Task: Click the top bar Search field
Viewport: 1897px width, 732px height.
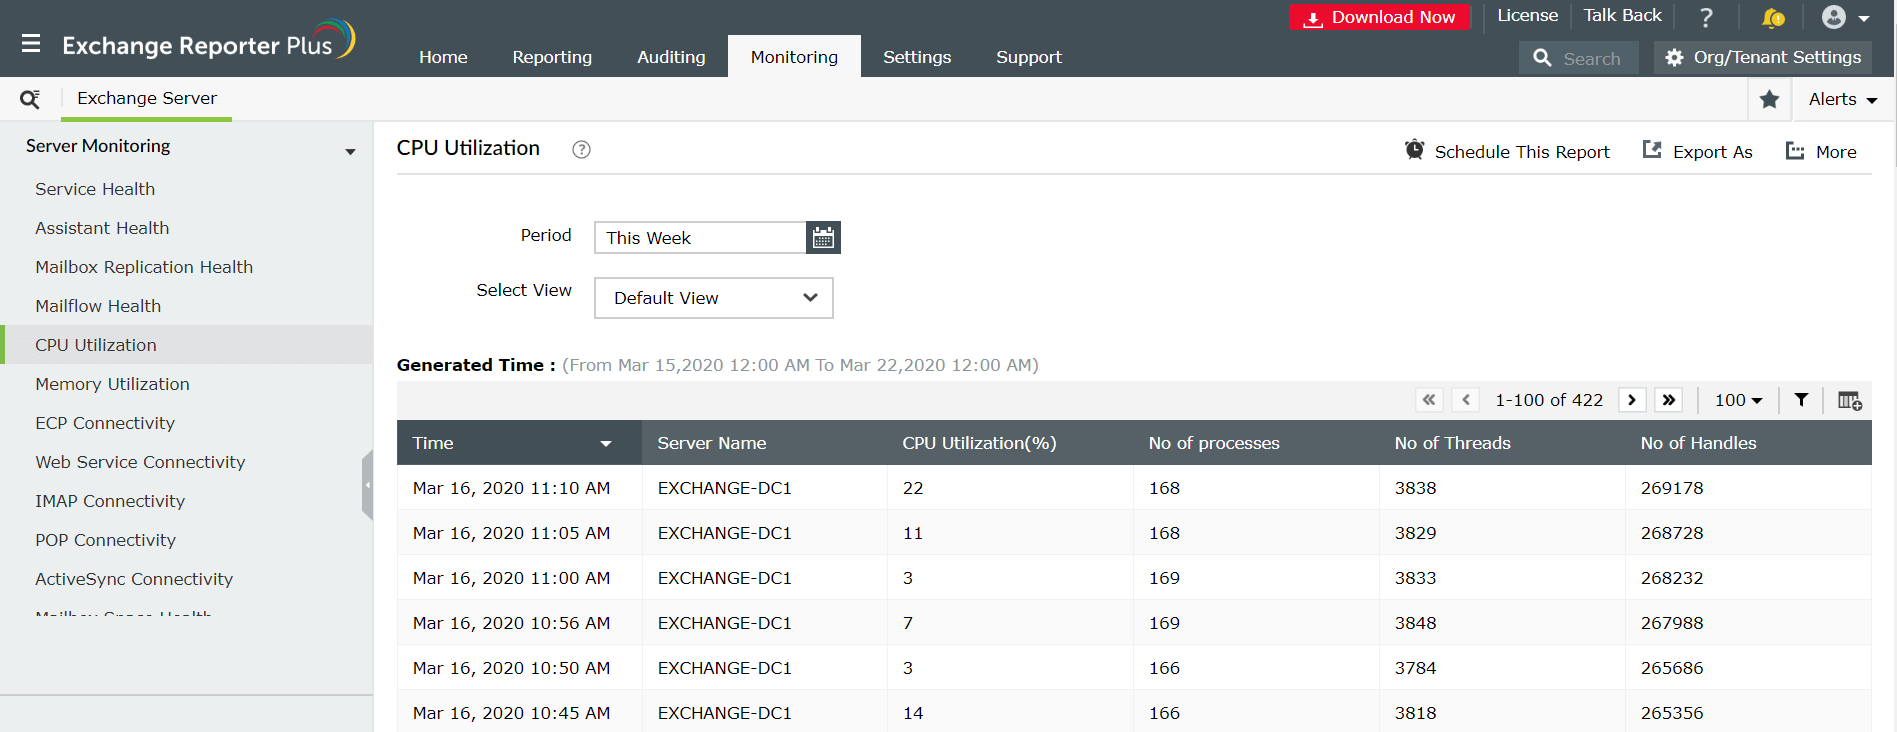Action: click(x=1579, y=58)
